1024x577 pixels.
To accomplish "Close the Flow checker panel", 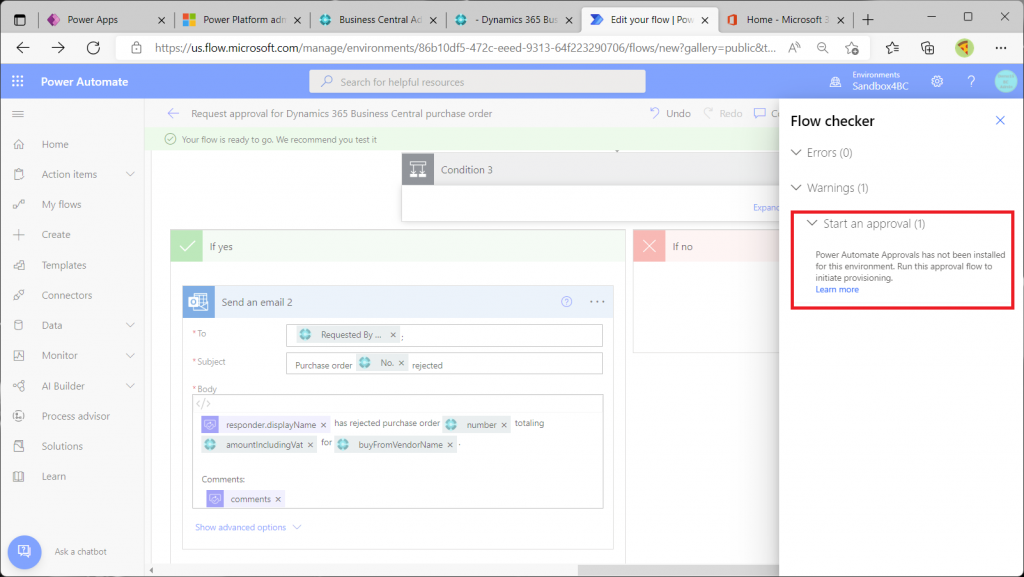I will (x=1000, y=120).
